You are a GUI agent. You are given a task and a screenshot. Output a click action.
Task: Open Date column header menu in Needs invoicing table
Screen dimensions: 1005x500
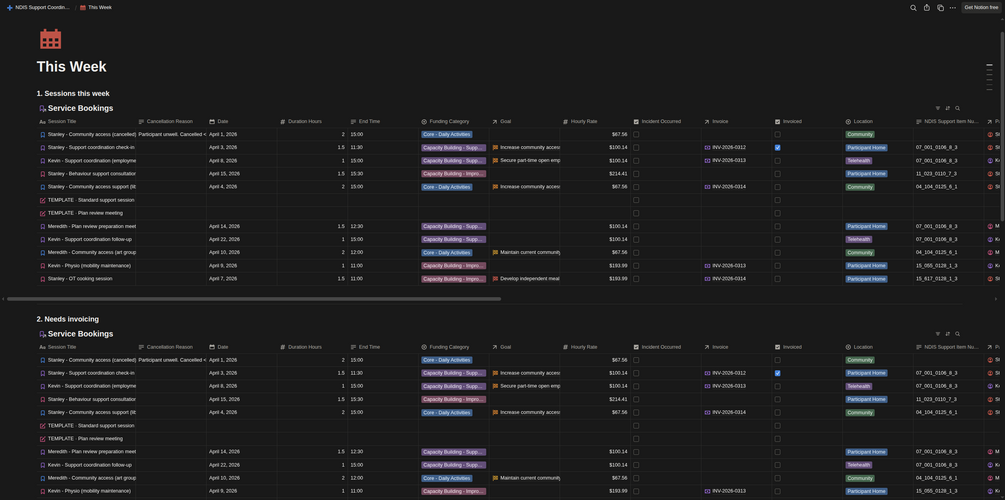(242, 347)
